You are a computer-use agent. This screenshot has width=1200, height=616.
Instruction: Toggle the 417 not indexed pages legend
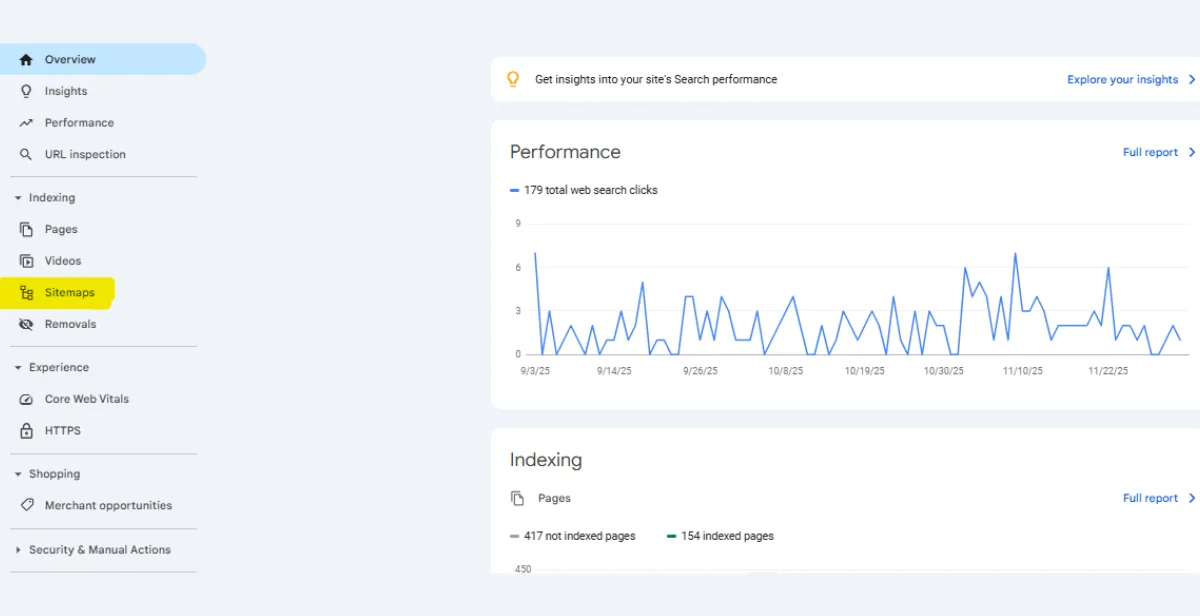[x=573, y=535]
